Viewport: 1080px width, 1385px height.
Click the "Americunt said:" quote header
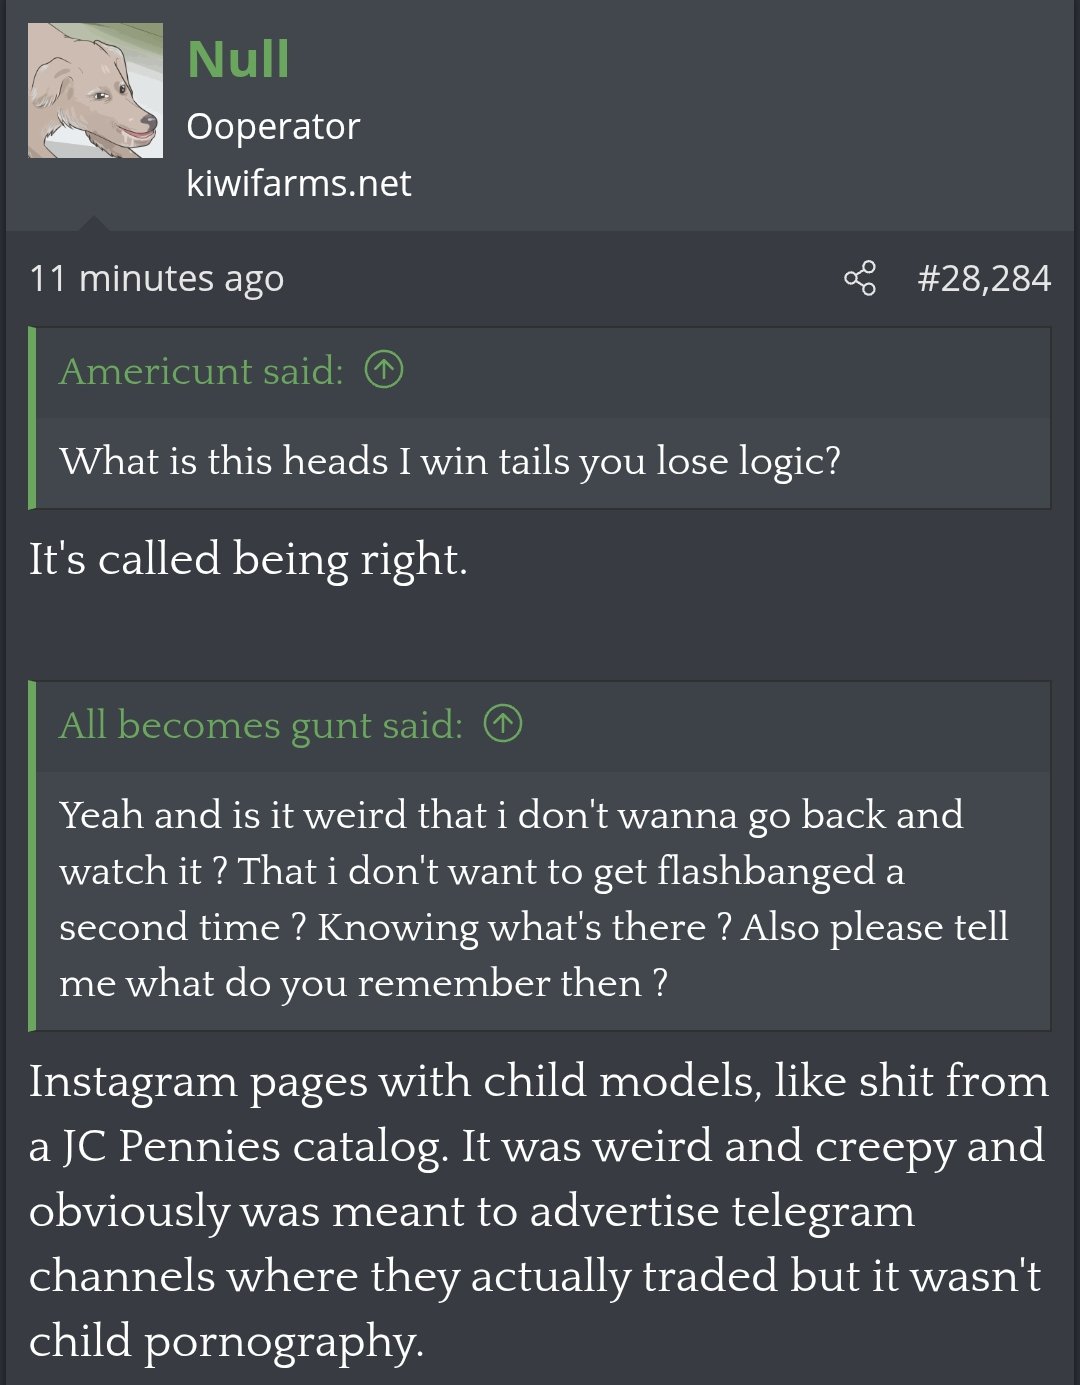[x=201, y=371]
